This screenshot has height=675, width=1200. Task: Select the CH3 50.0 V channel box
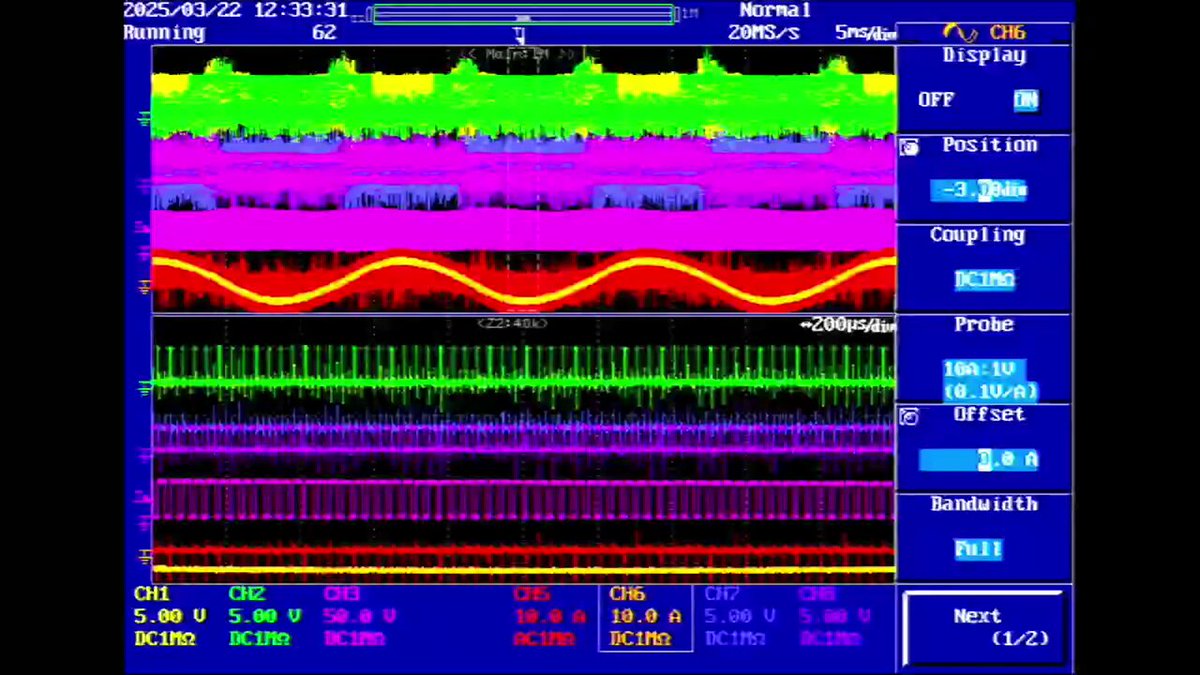(359, 617)
